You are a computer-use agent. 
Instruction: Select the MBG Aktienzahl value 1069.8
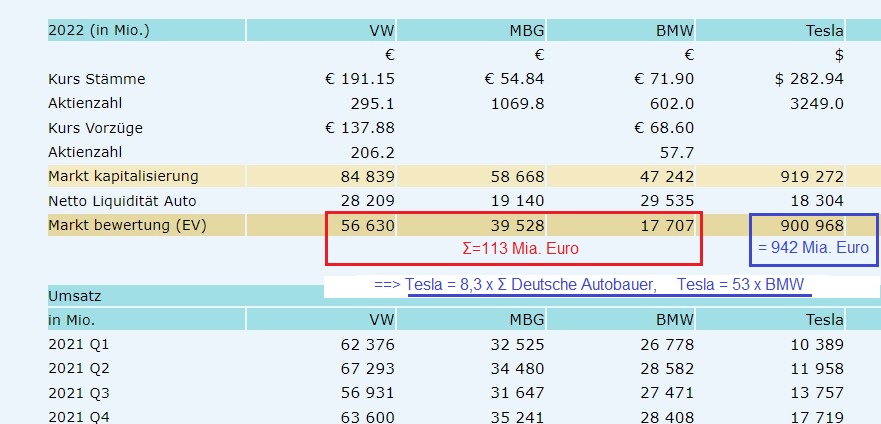click(x=517, y=103)
